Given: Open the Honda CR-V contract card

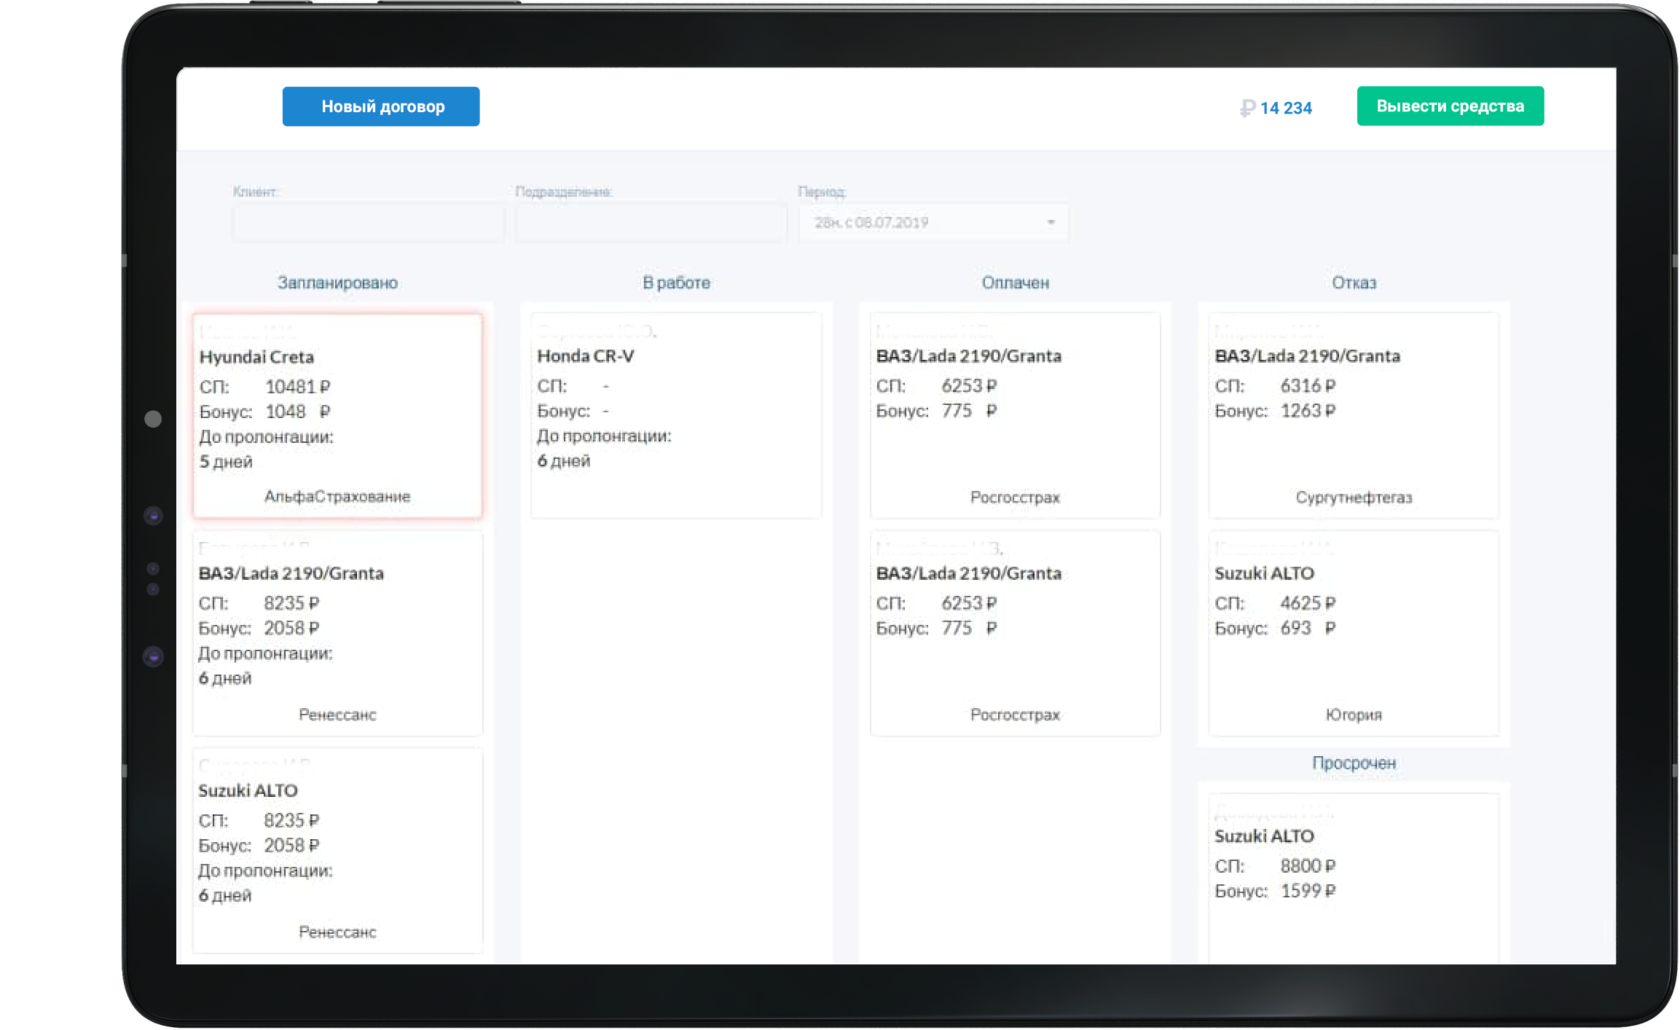Looking at the screenshot, I should (676, 416).
